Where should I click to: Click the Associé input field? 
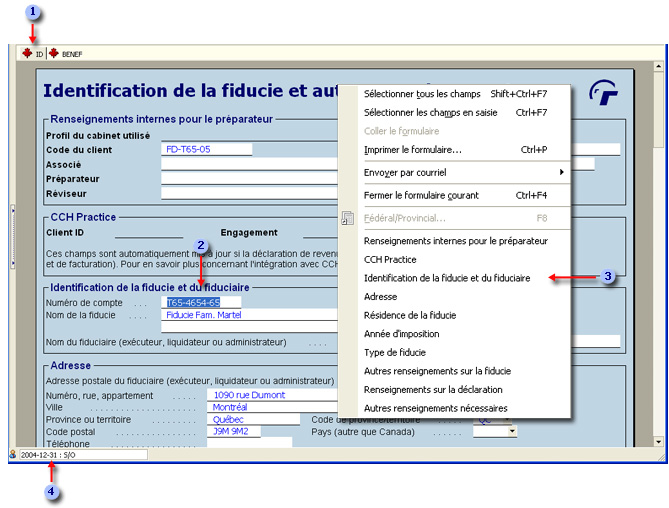[250, 164]
